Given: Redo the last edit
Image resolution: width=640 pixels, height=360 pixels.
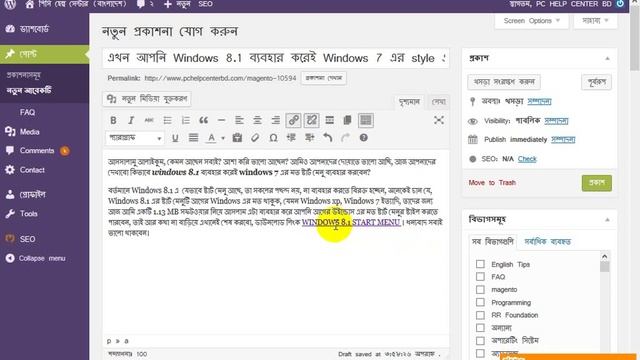Looking at the screenshot, I should tap(345, 138).
